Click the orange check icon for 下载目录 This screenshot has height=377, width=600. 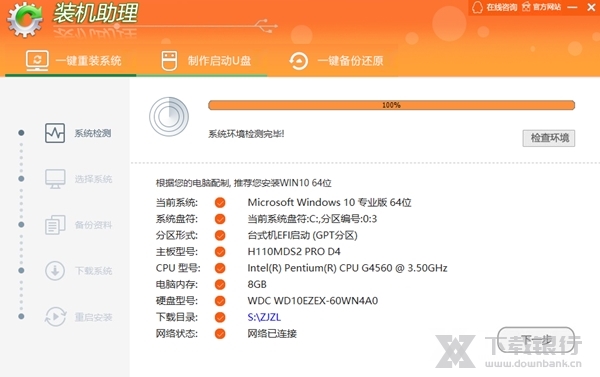(x=220, y=317)
